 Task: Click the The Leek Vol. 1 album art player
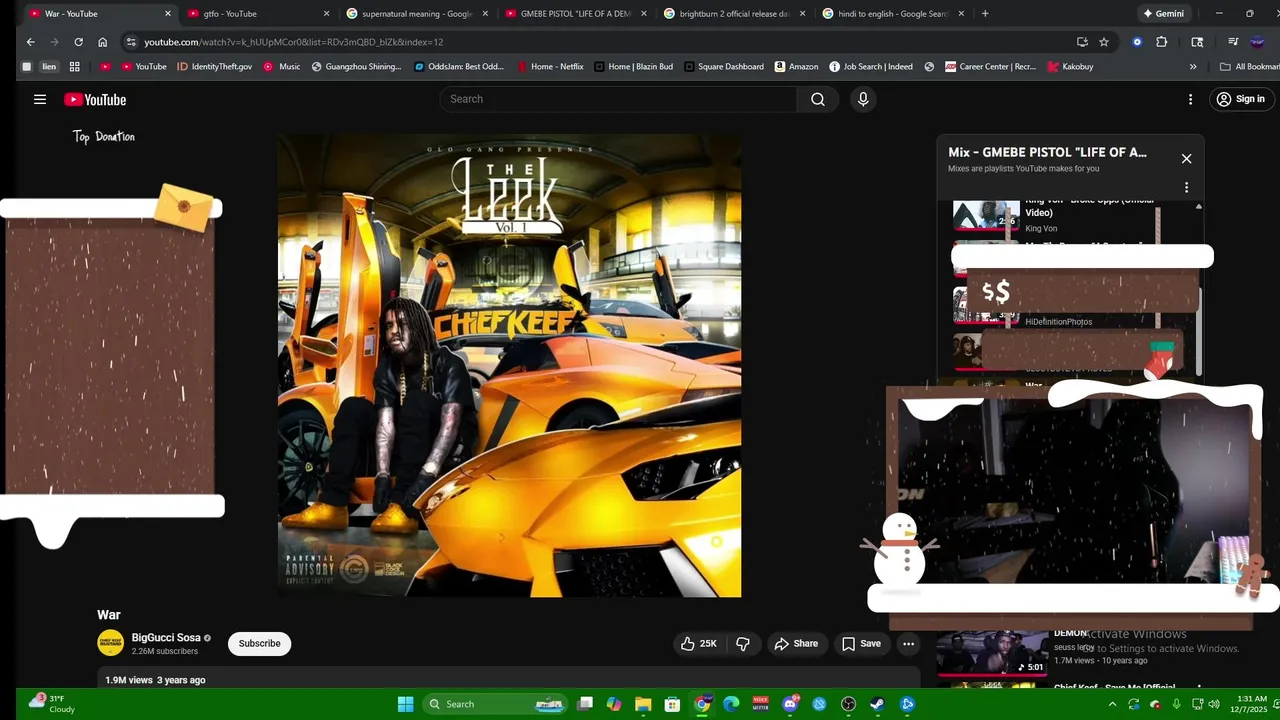pyautogui.click(x=509, y=366)
